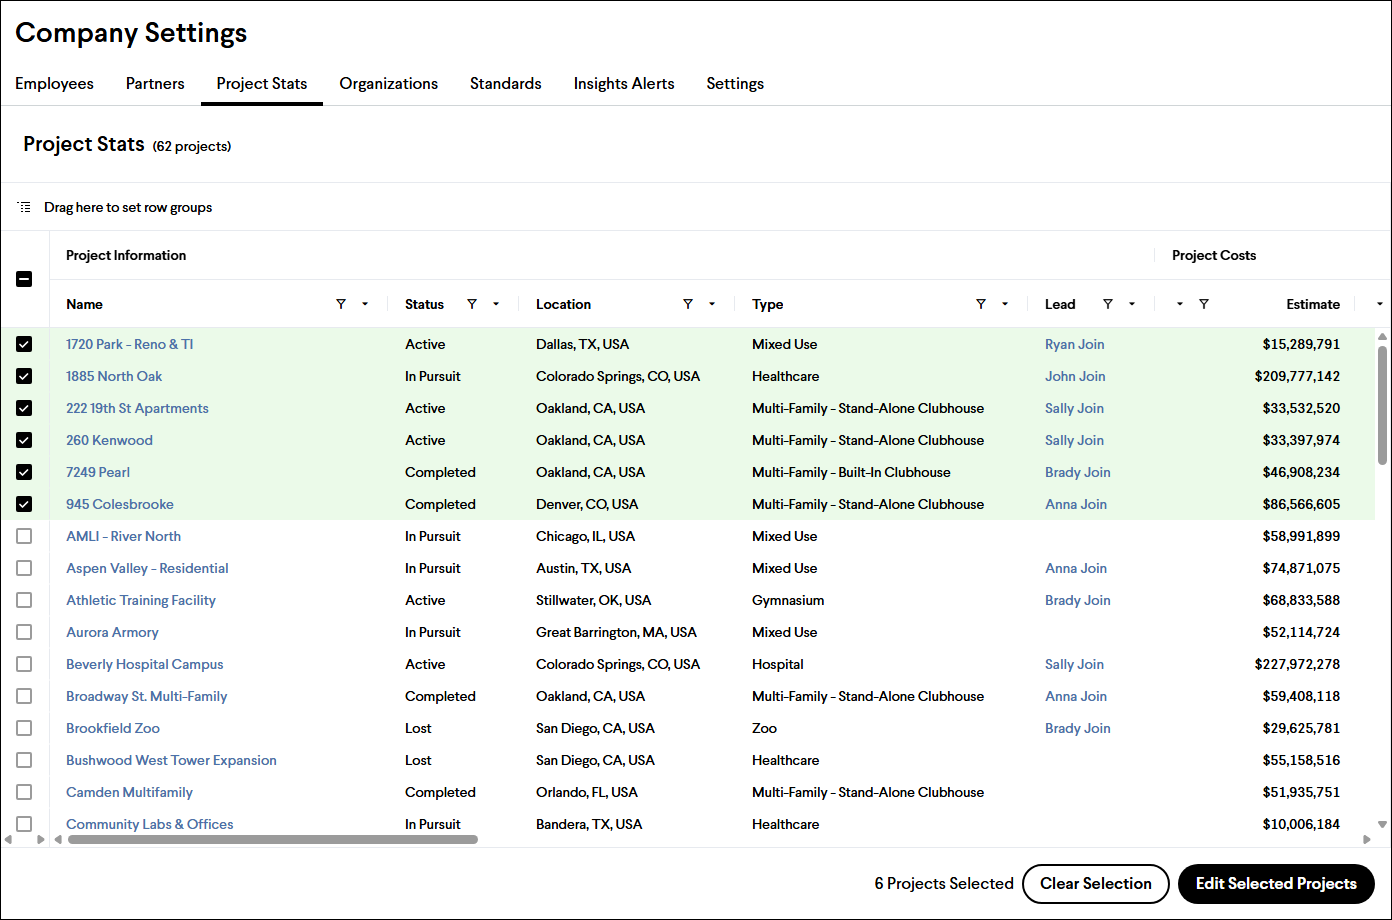Uncheck the 1885 North Oak row

point(24,376)
